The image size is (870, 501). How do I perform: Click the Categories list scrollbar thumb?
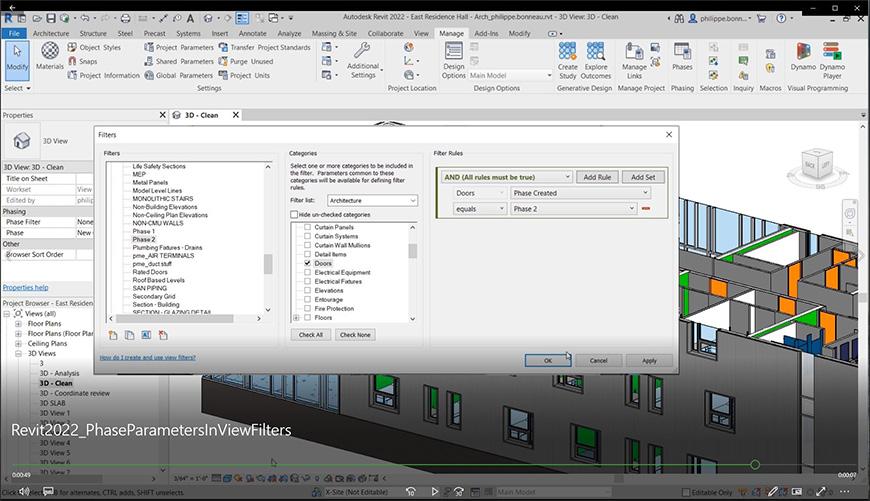click(x=412, y=251)
